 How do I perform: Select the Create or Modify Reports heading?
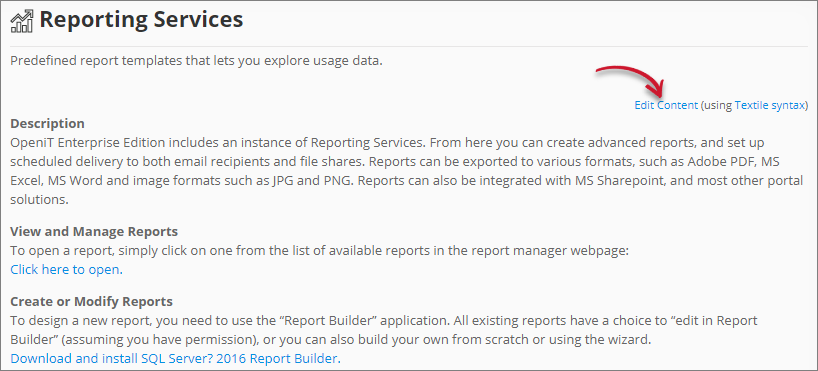coord(91,302)
